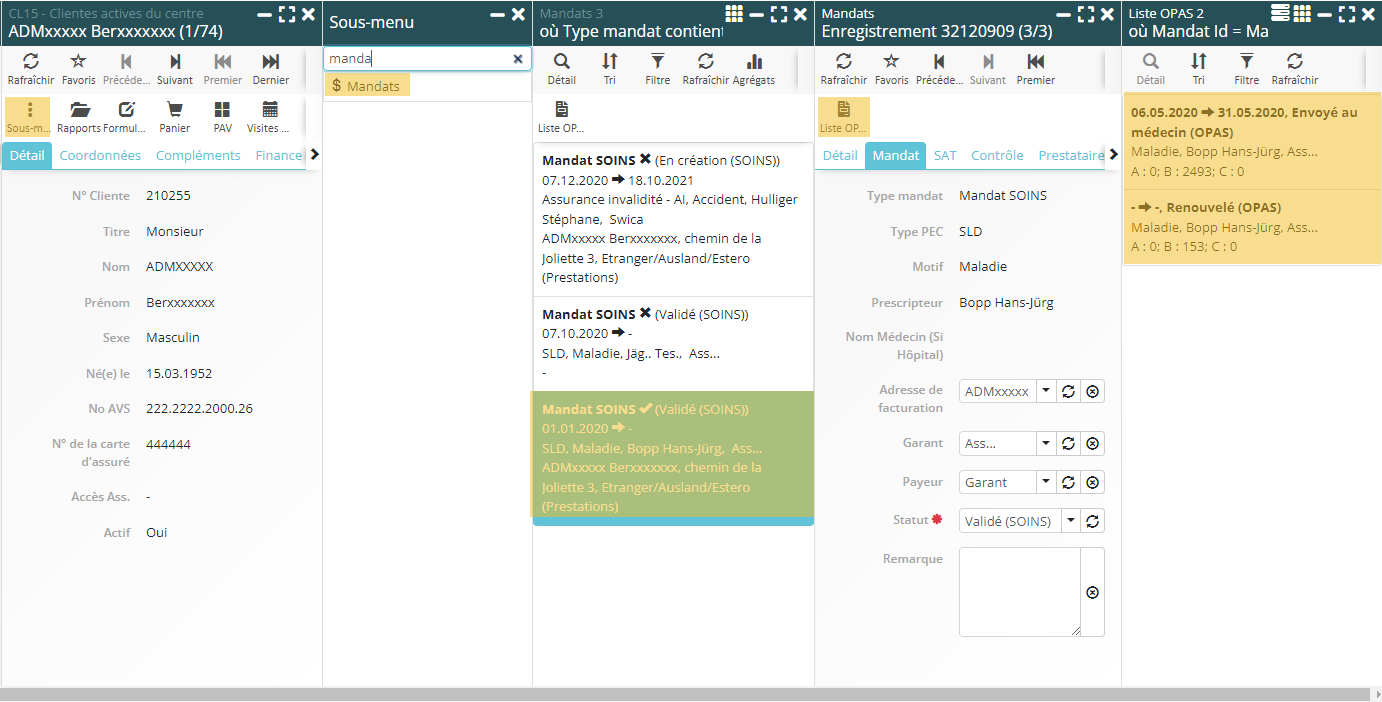Switch to the Contrôle tab
This screenshot has height=702, width=1382.
[997, 155]
